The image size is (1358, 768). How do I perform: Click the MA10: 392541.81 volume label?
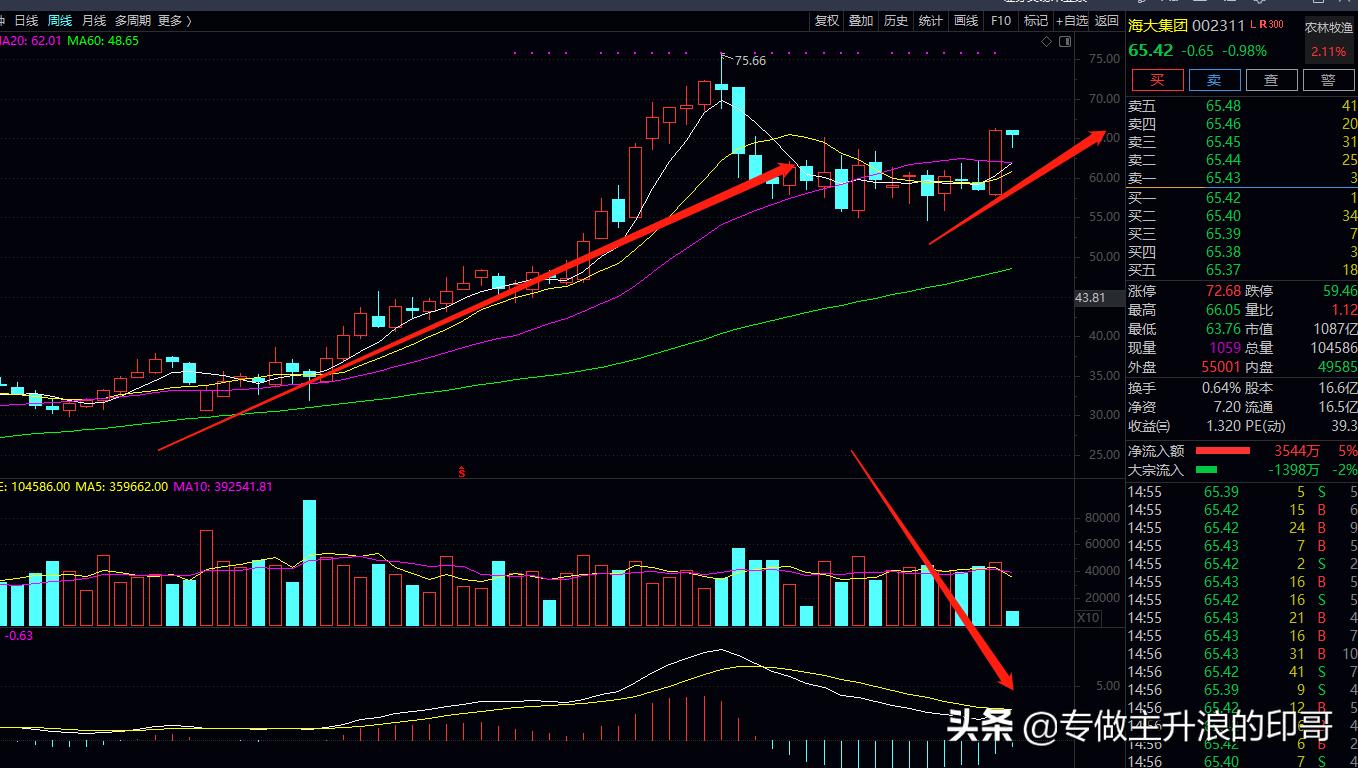pyautogui.click(x=223, y=487)
